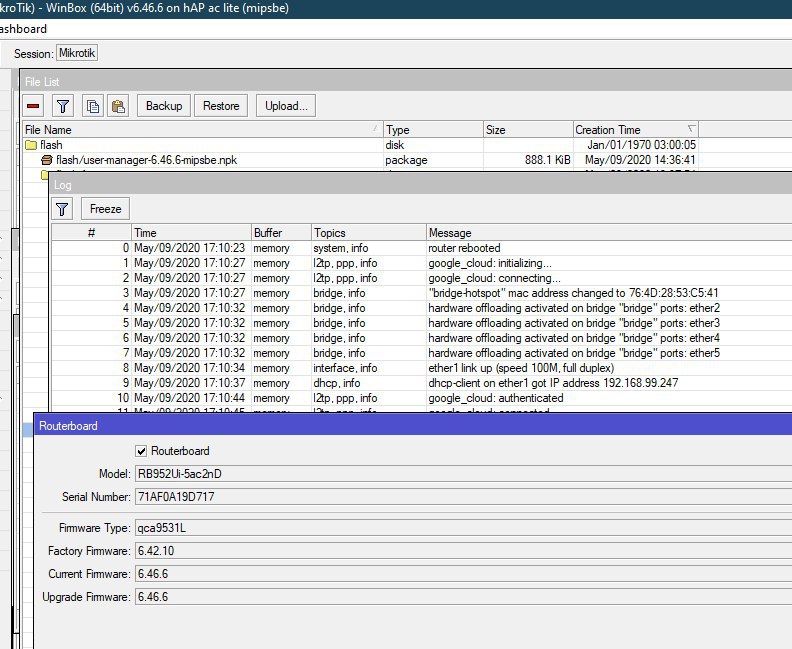Image resolution: width=792 pixels, height=649 pixels.
Task: Select log entry 'google_cloud: authenticated'
Action: click(x=422, y=398)
